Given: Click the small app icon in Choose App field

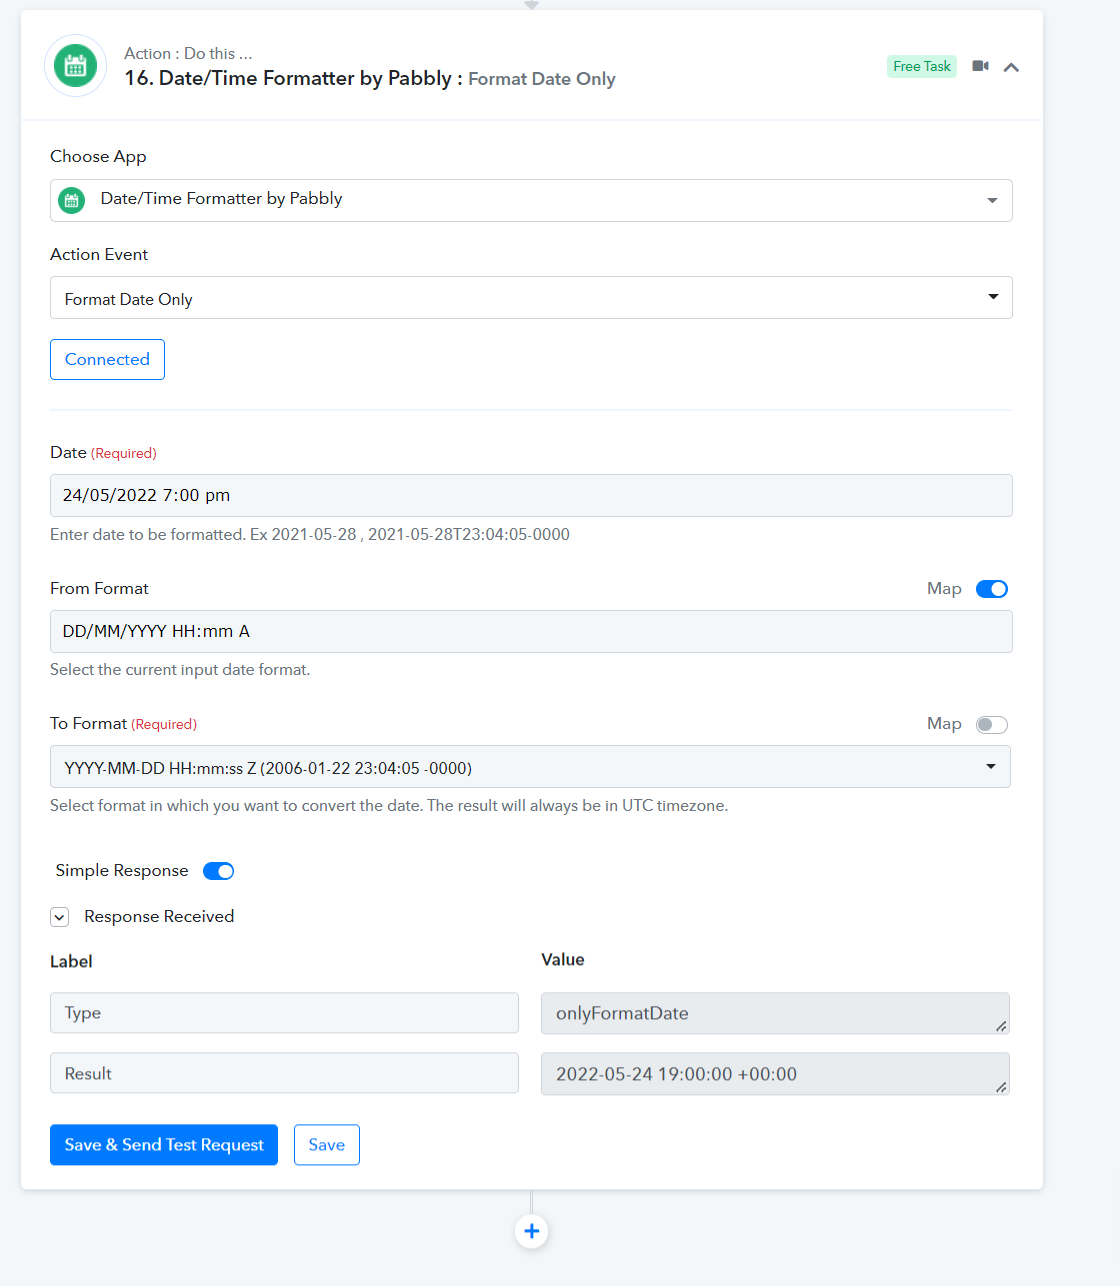Looking at the screenshot, I should [72, 200].
